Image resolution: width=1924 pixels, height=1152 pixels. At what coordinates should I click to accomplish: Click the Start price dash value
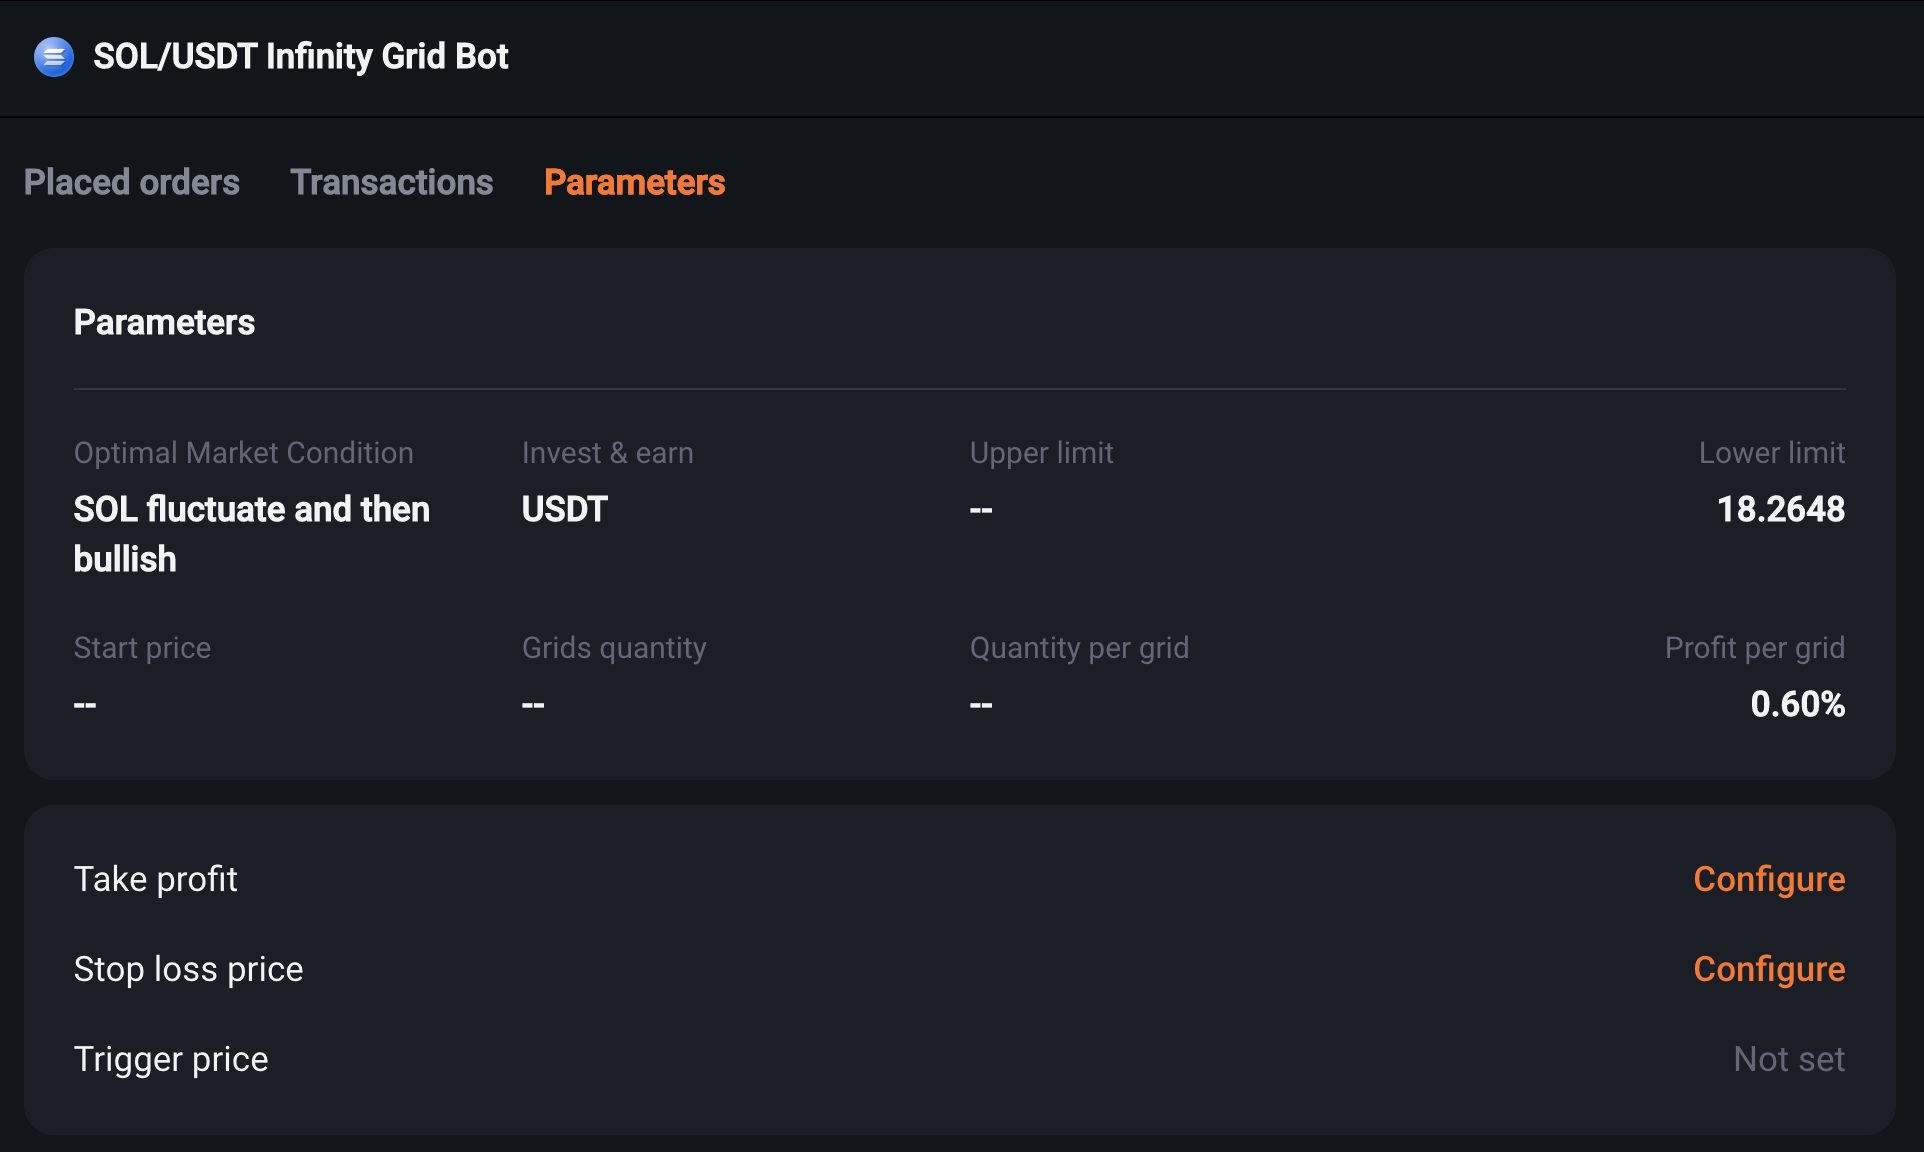(85, 705)
